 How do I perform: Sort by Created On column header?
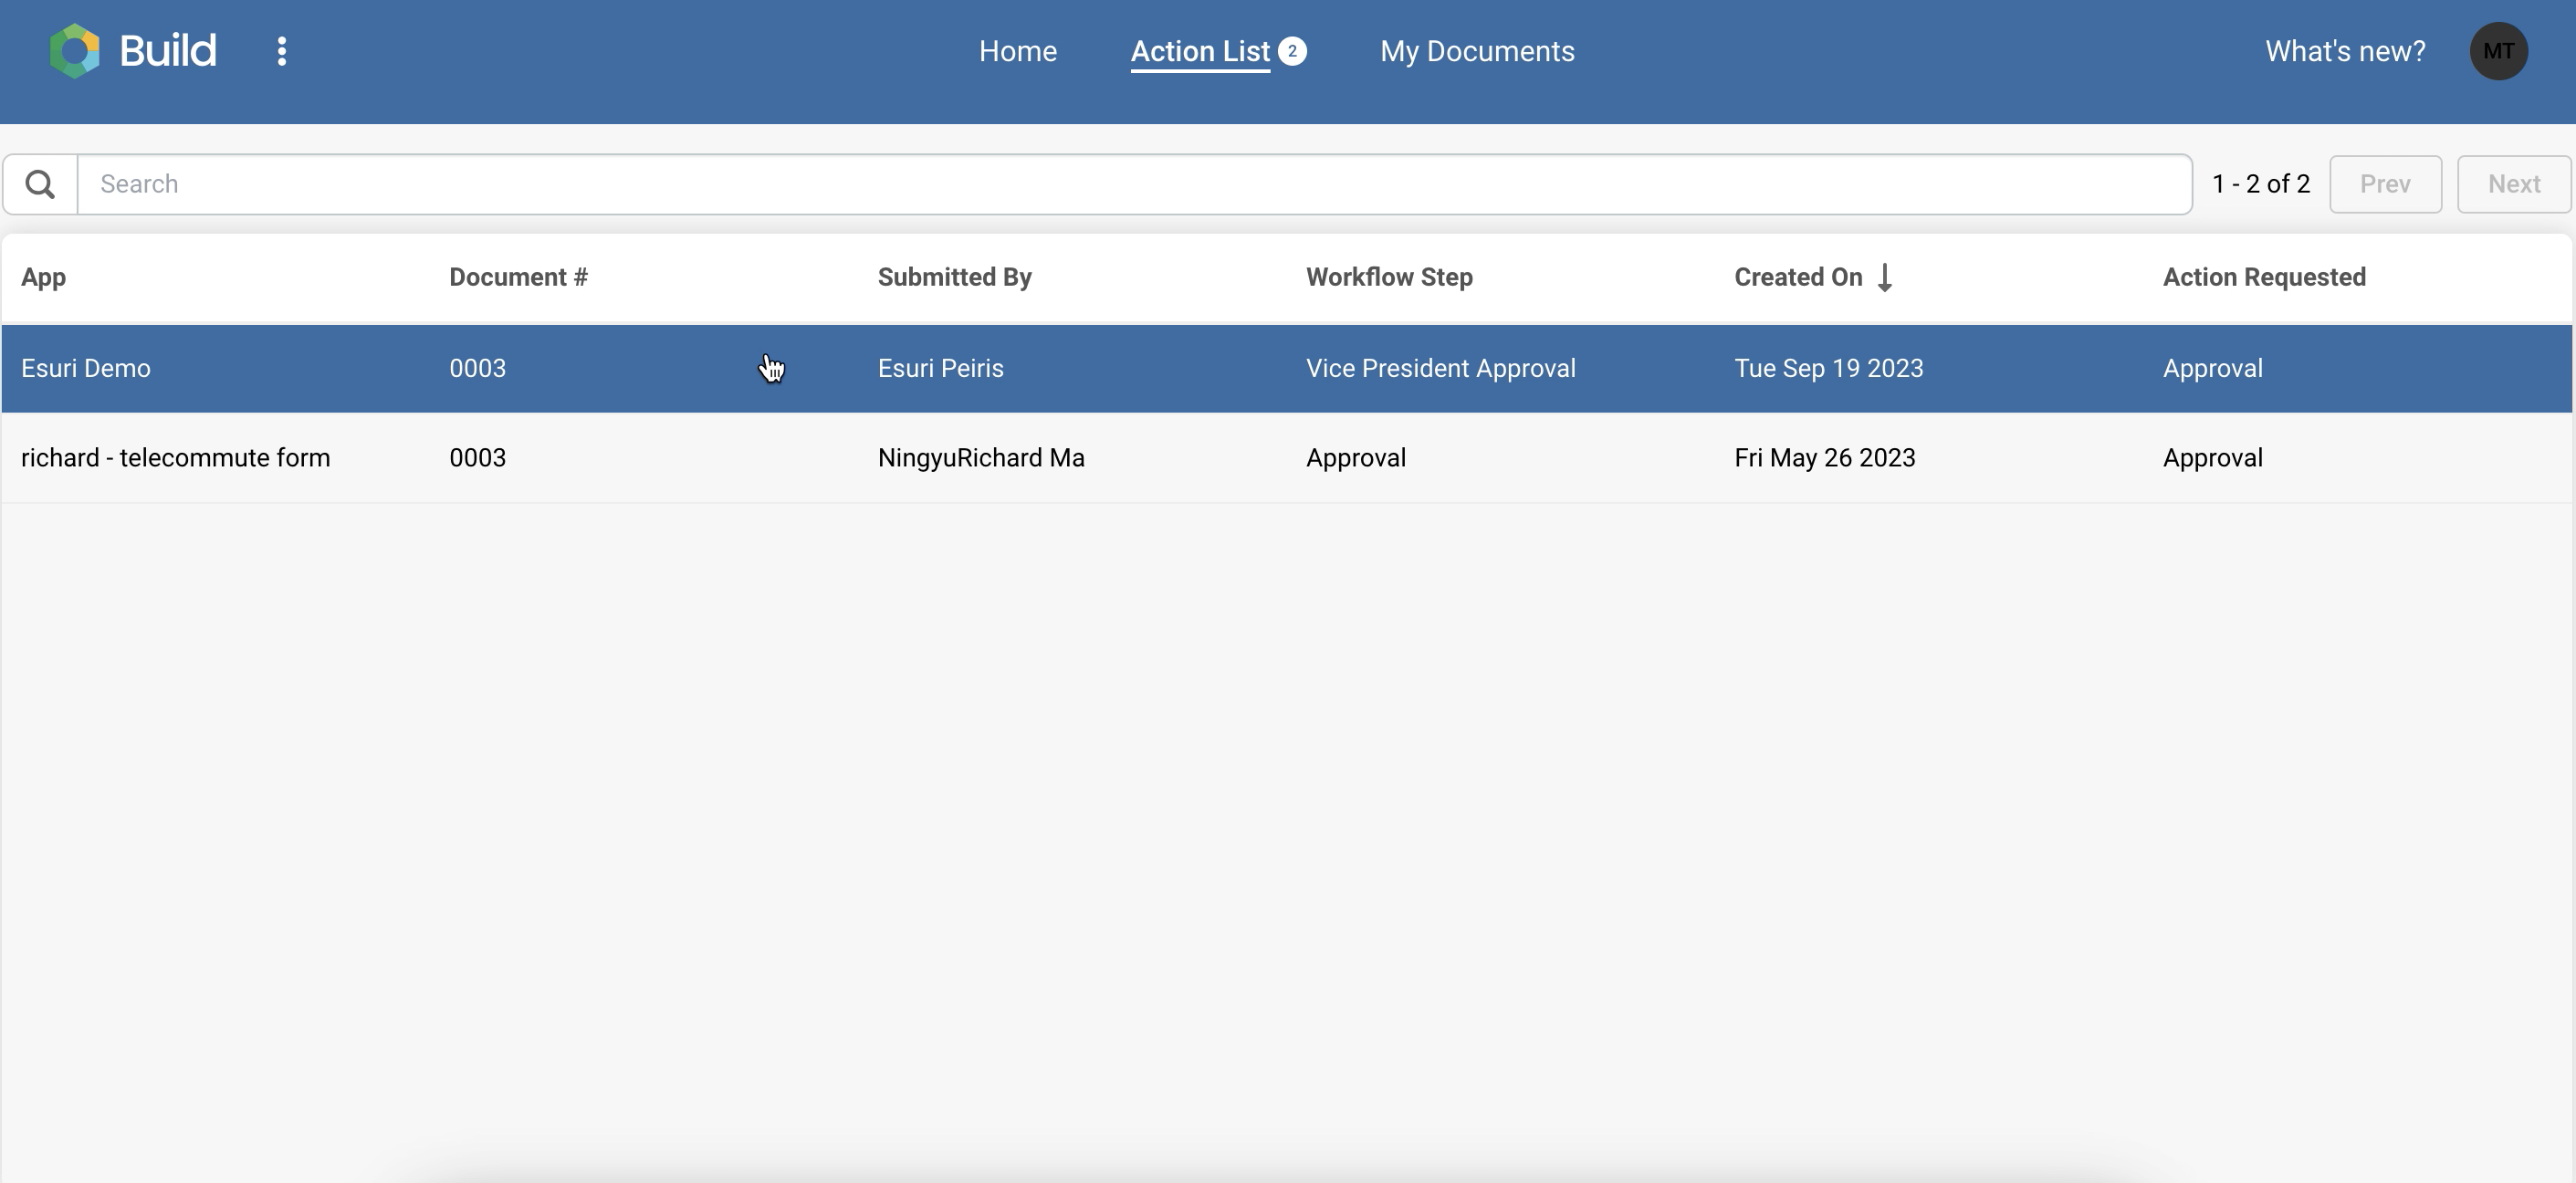click(1798, 277)
